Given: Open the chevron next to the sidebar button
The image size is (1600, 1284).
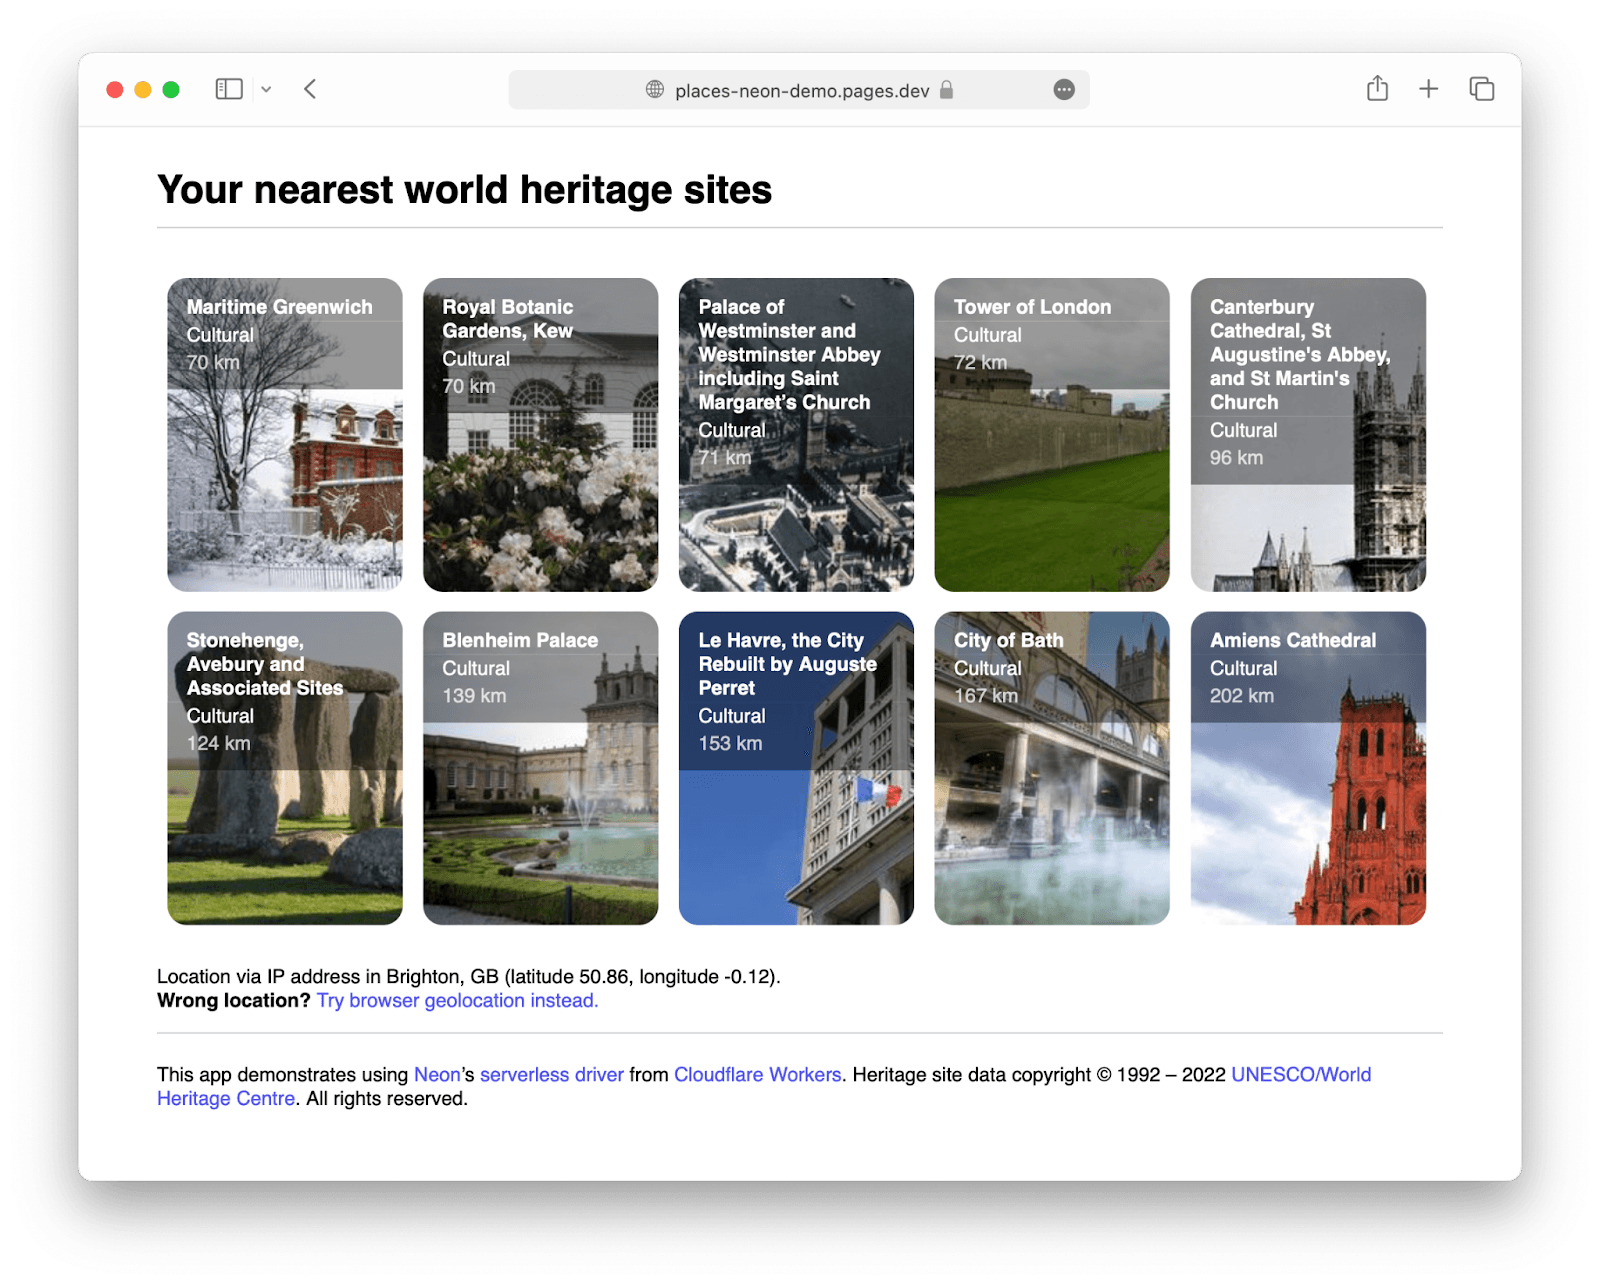Looking at the screenshot, I should [x=266, y=89].
